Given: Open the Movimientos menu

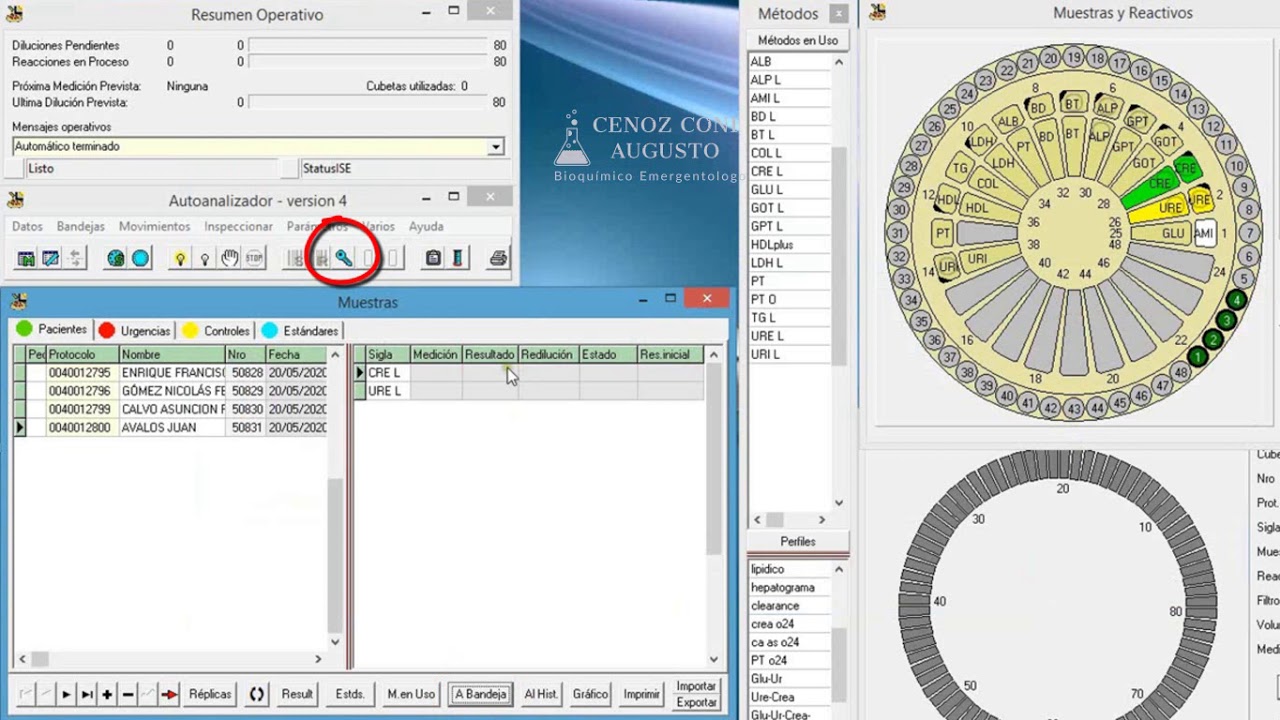Looking at the screenshot, I should 154,227.
